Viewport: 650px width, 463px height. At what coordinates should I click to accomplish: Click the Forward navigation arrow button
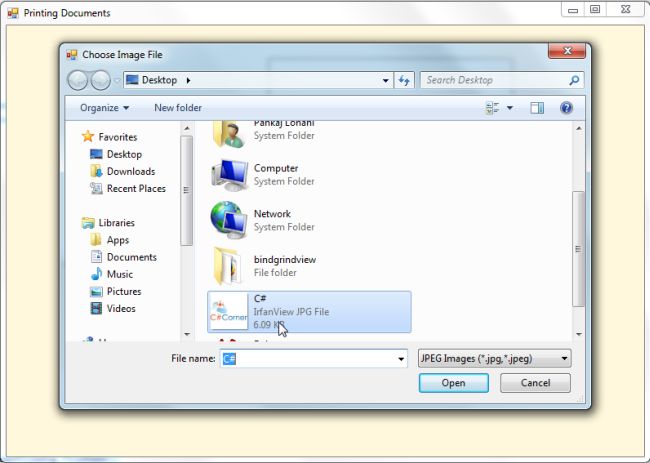100,80
